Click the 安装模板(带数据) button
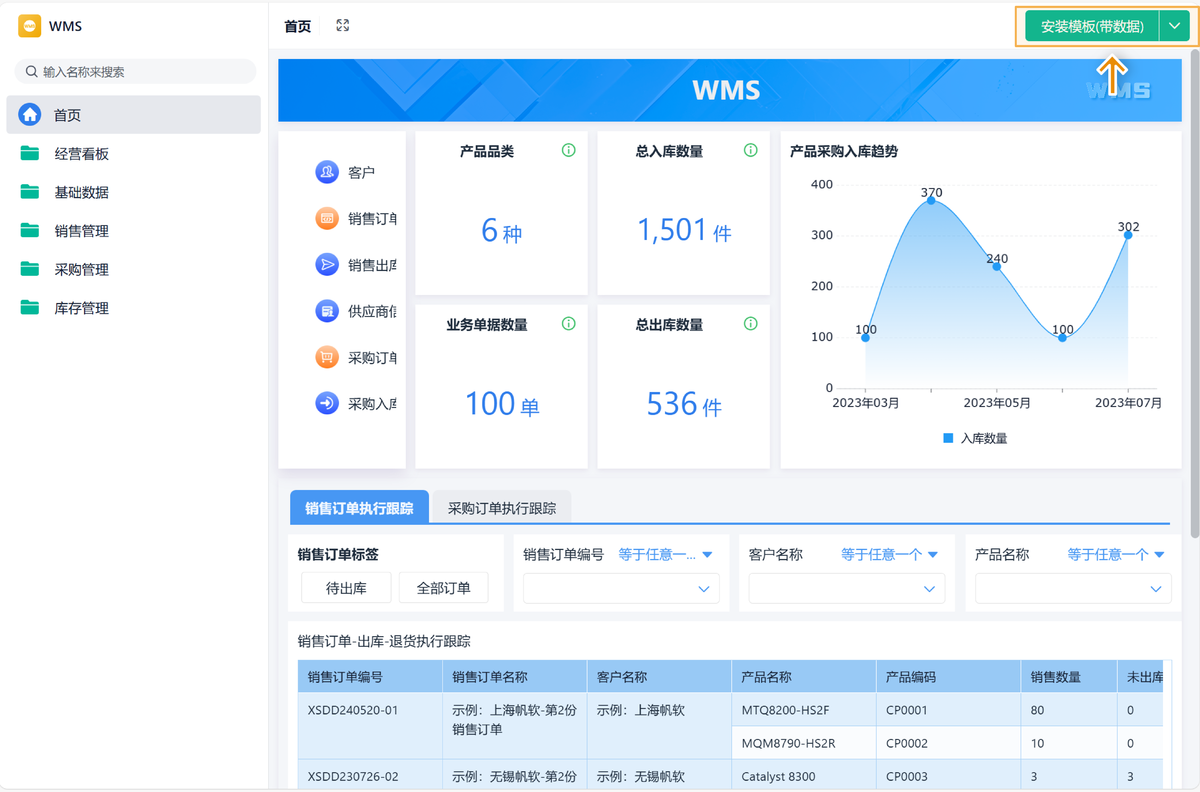Image resolution: width=1200 pixels, height=792 pixels. pyautogui.click(x=1089, y=25)
